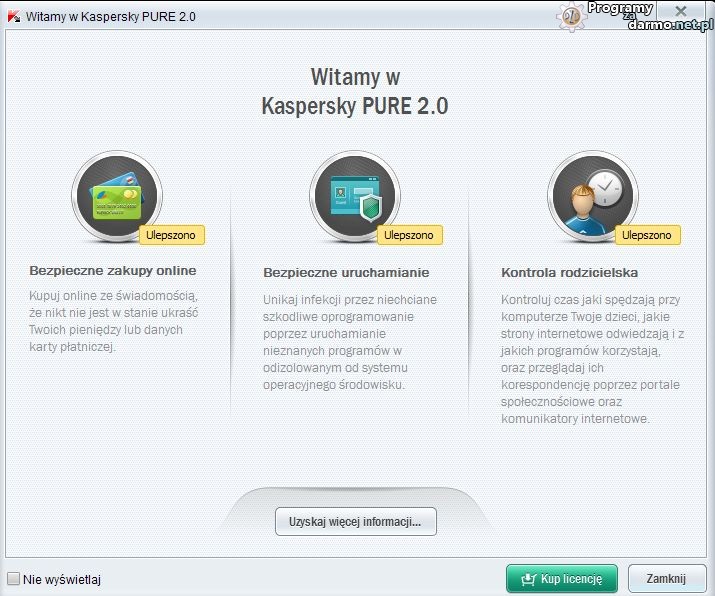Click the description starting with Kupuj online ze świadomością
This screenshot has width=715, height=596.
coord(114,321)
